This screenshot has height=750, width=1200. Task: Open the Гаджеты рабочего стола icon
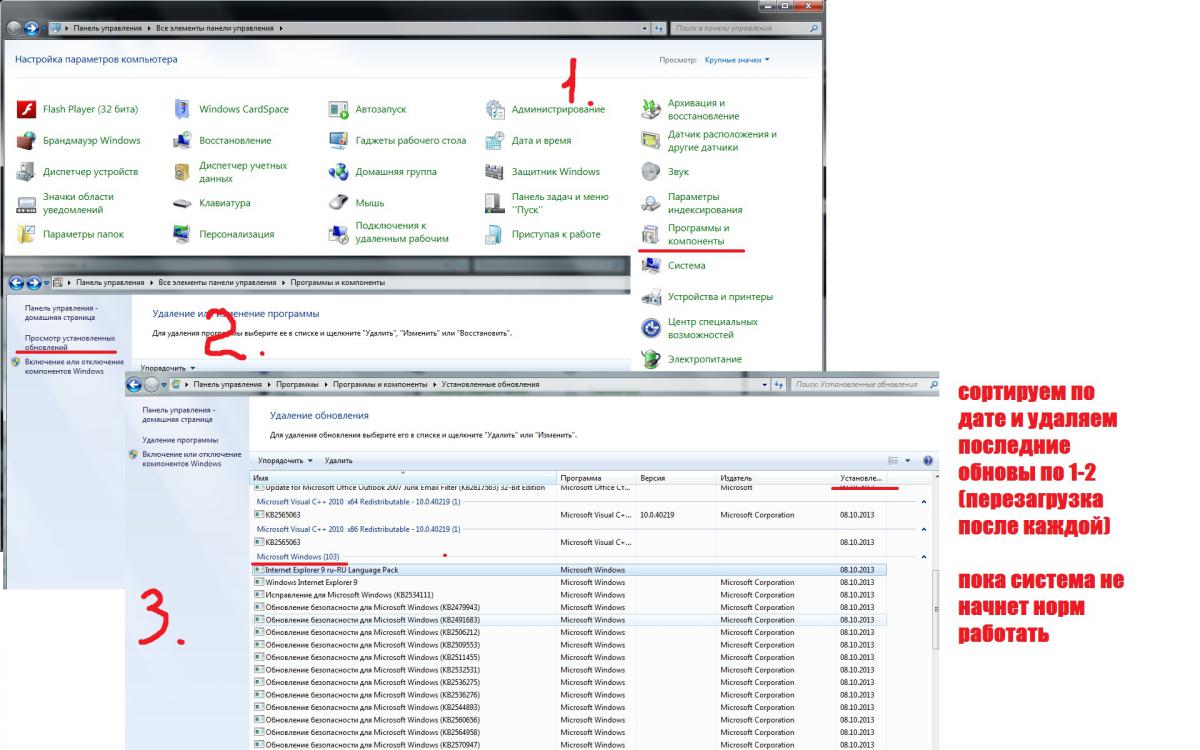[339, 140]
